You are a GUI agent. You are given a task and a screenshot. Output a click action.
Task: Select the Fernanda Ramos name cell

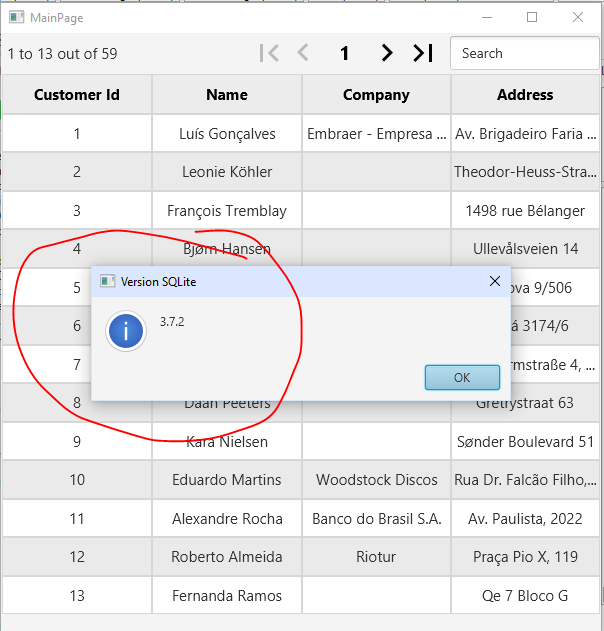(x=227, y=596)
